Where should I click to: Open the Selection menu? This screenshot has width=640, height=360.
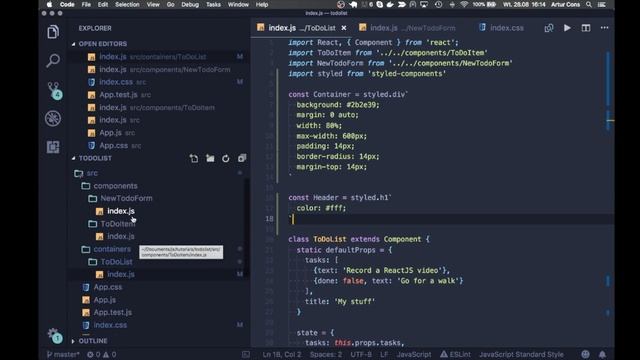click(127, 4)
